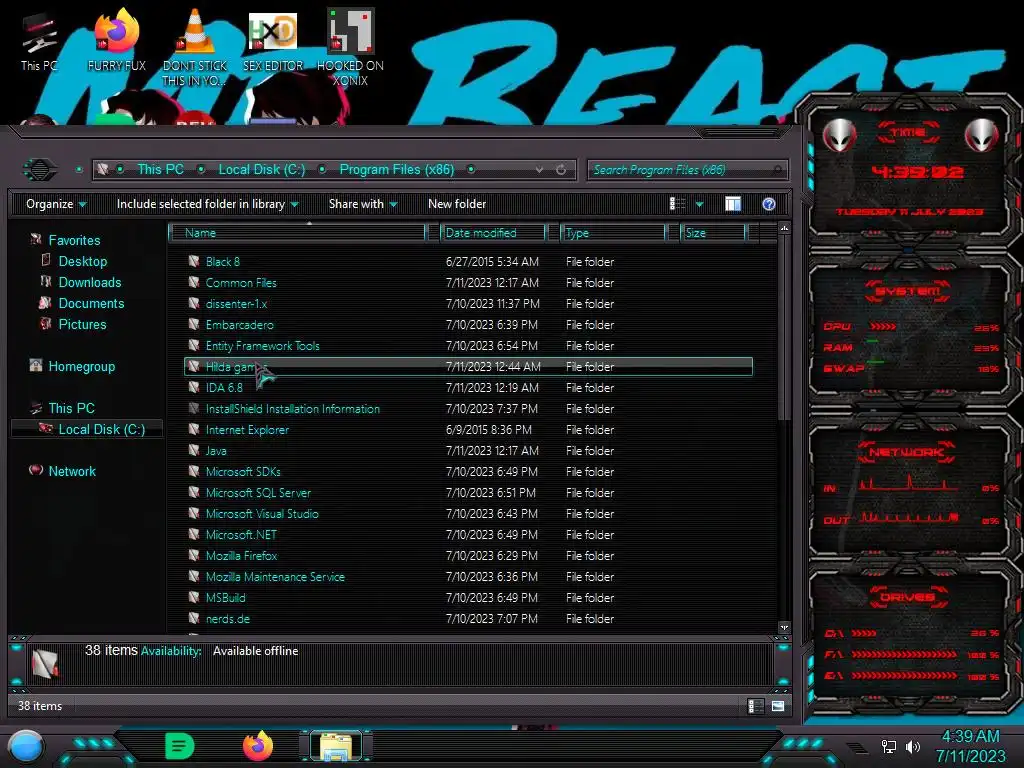Image resolution: width=1024 pixels, height=768 pixels.
Task: Open the green notes app on taskbar
Action: (180, 746)
